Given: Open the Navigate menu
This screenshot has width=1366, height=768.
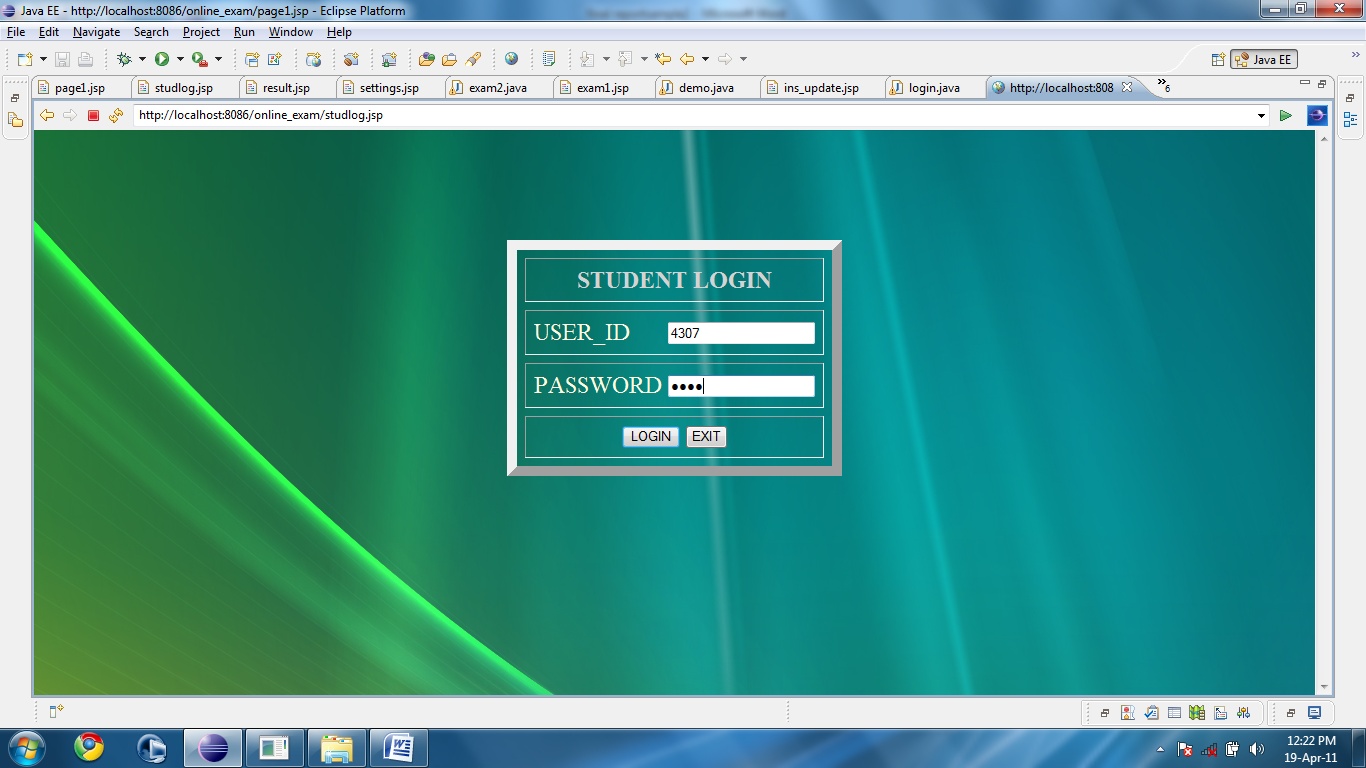Looking at the screenshot, I should pos(96,32).
